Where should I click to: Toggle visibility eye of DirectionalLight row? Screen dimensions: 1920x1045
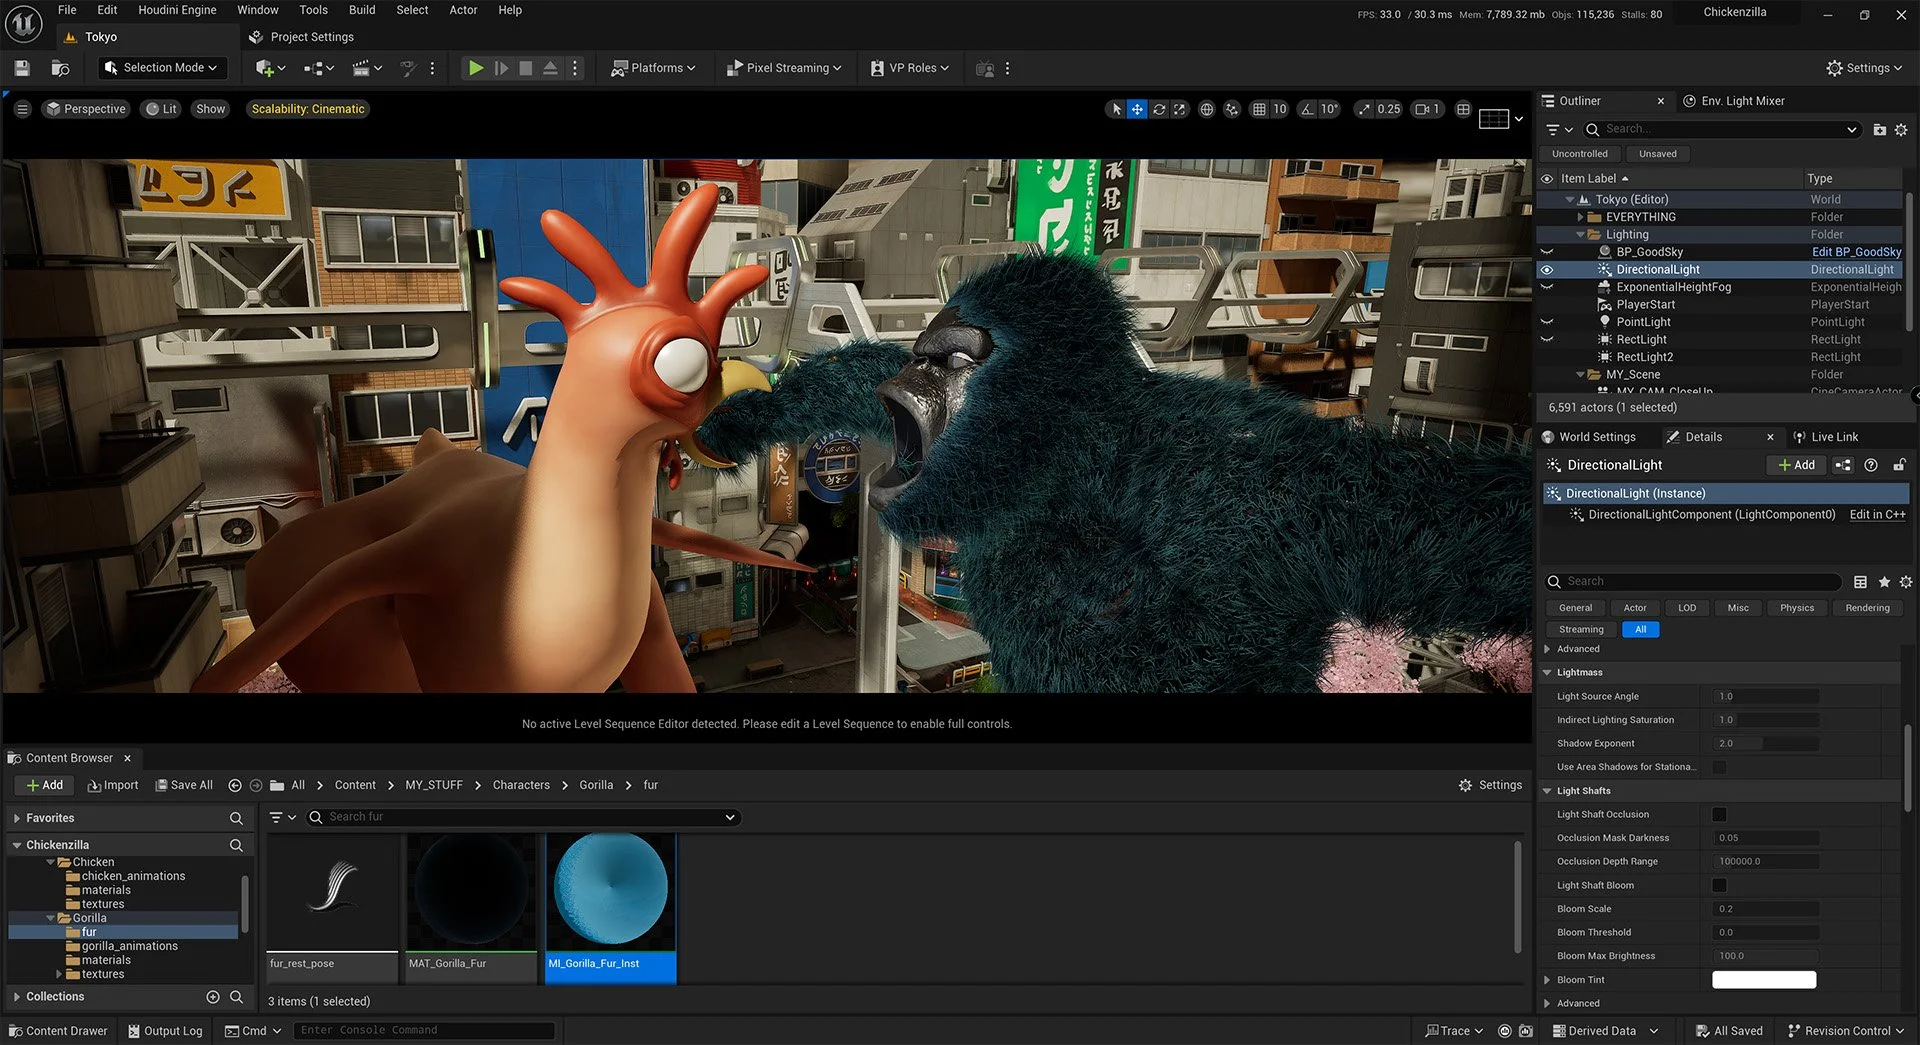pos(1547,270)
